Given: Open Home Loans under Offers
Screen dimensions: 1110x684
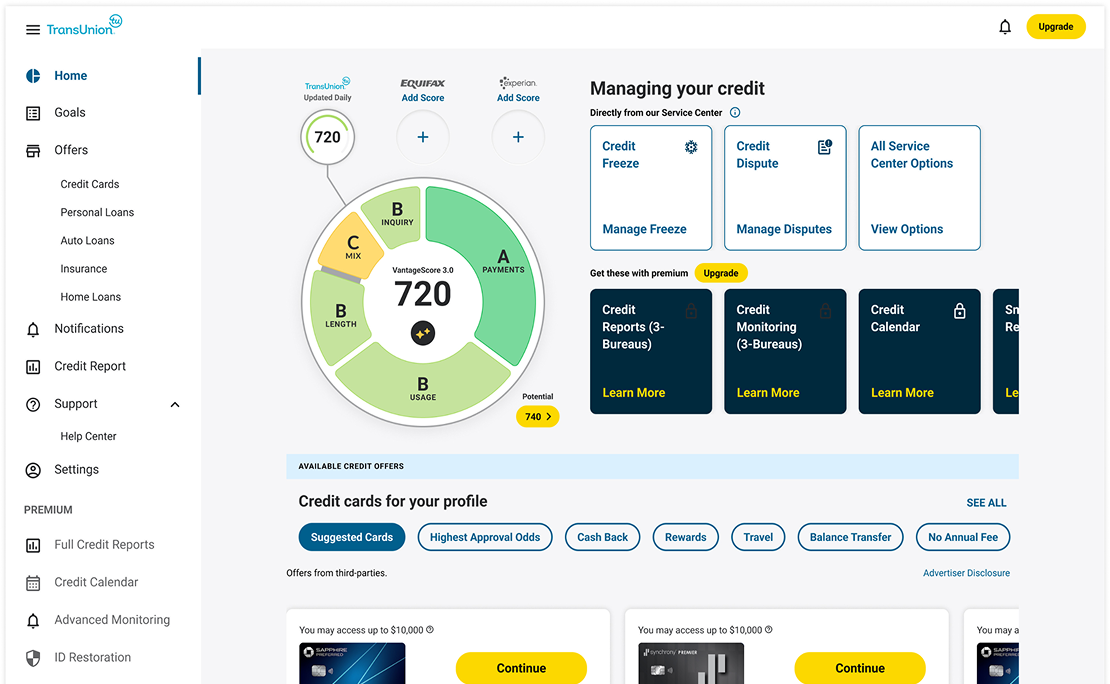Looking at the screenshot, I should 91,297.
